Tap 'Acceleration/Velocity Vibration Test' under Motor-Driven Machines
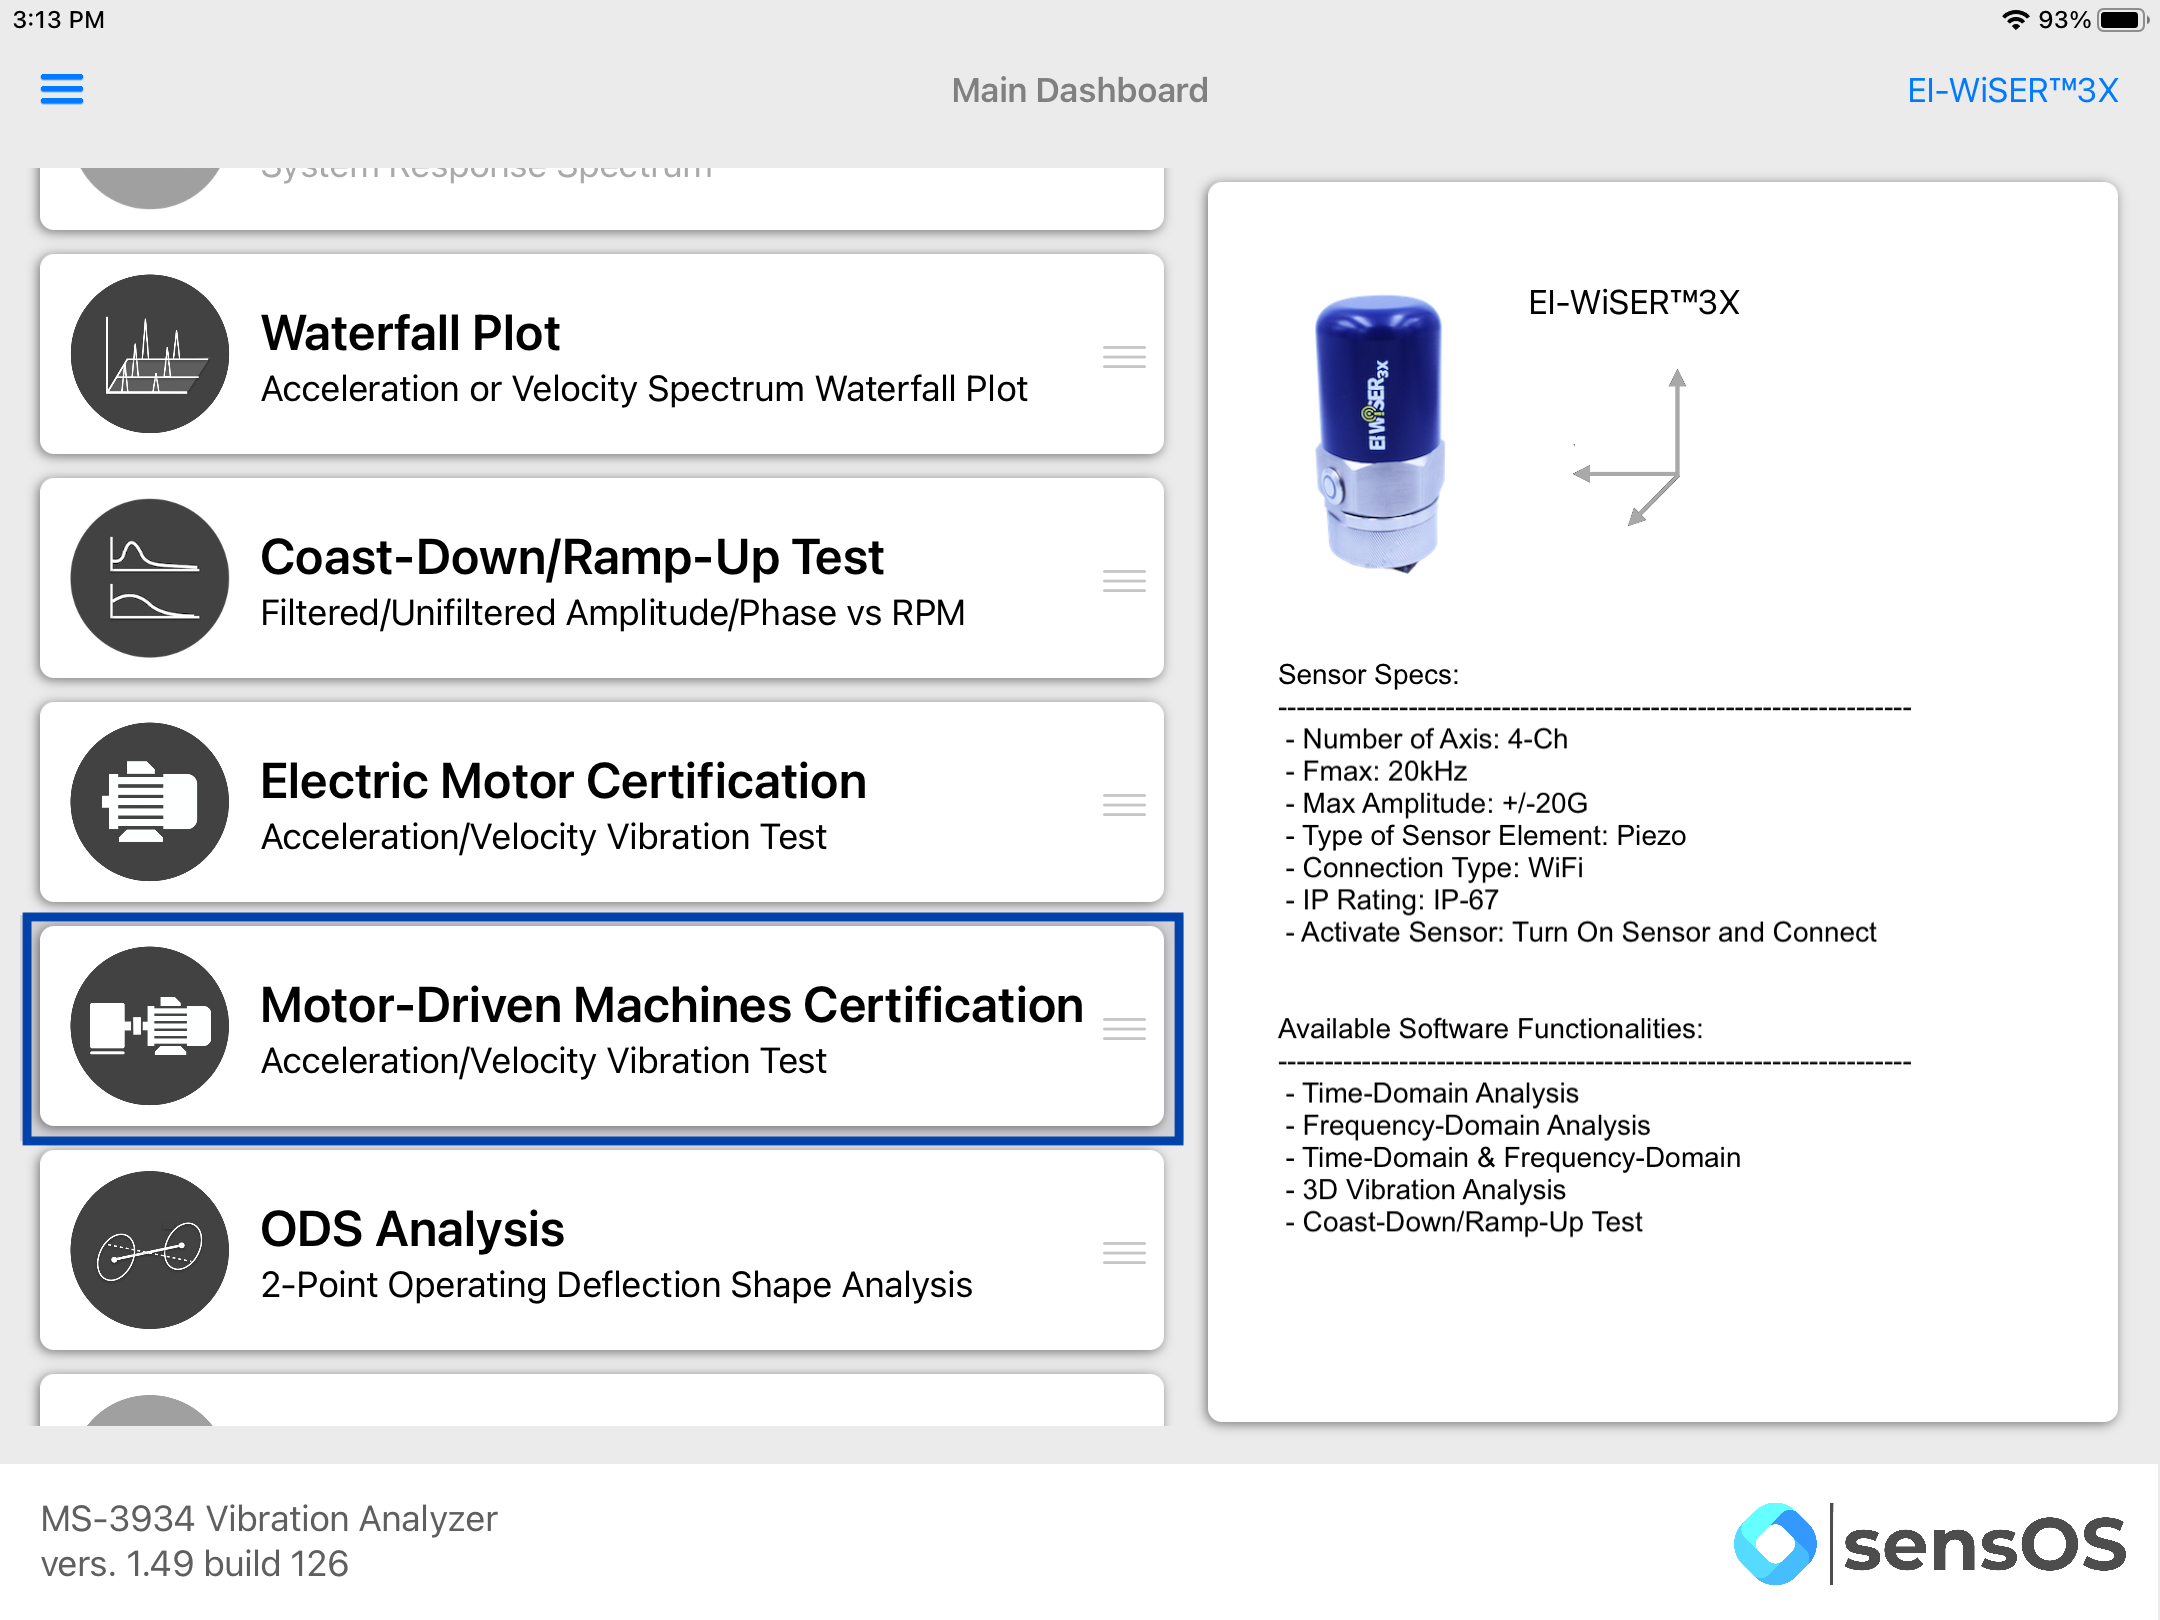This screenshot has height=1620, width=2160. pyautogui.click(x=544, y=1061)
